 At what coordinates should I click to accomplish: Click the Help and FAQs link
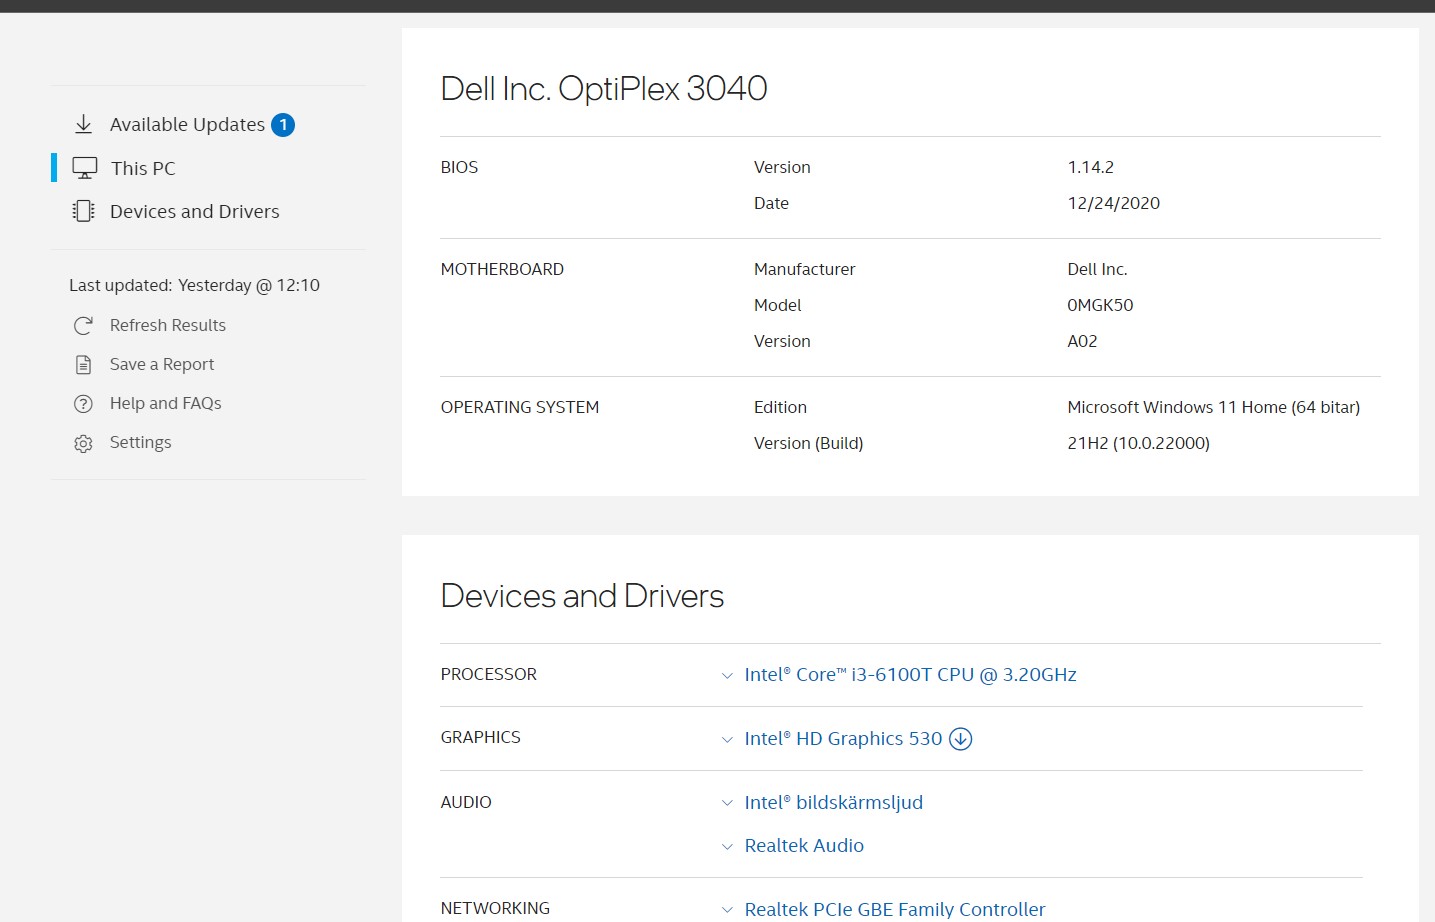[165, 403]
